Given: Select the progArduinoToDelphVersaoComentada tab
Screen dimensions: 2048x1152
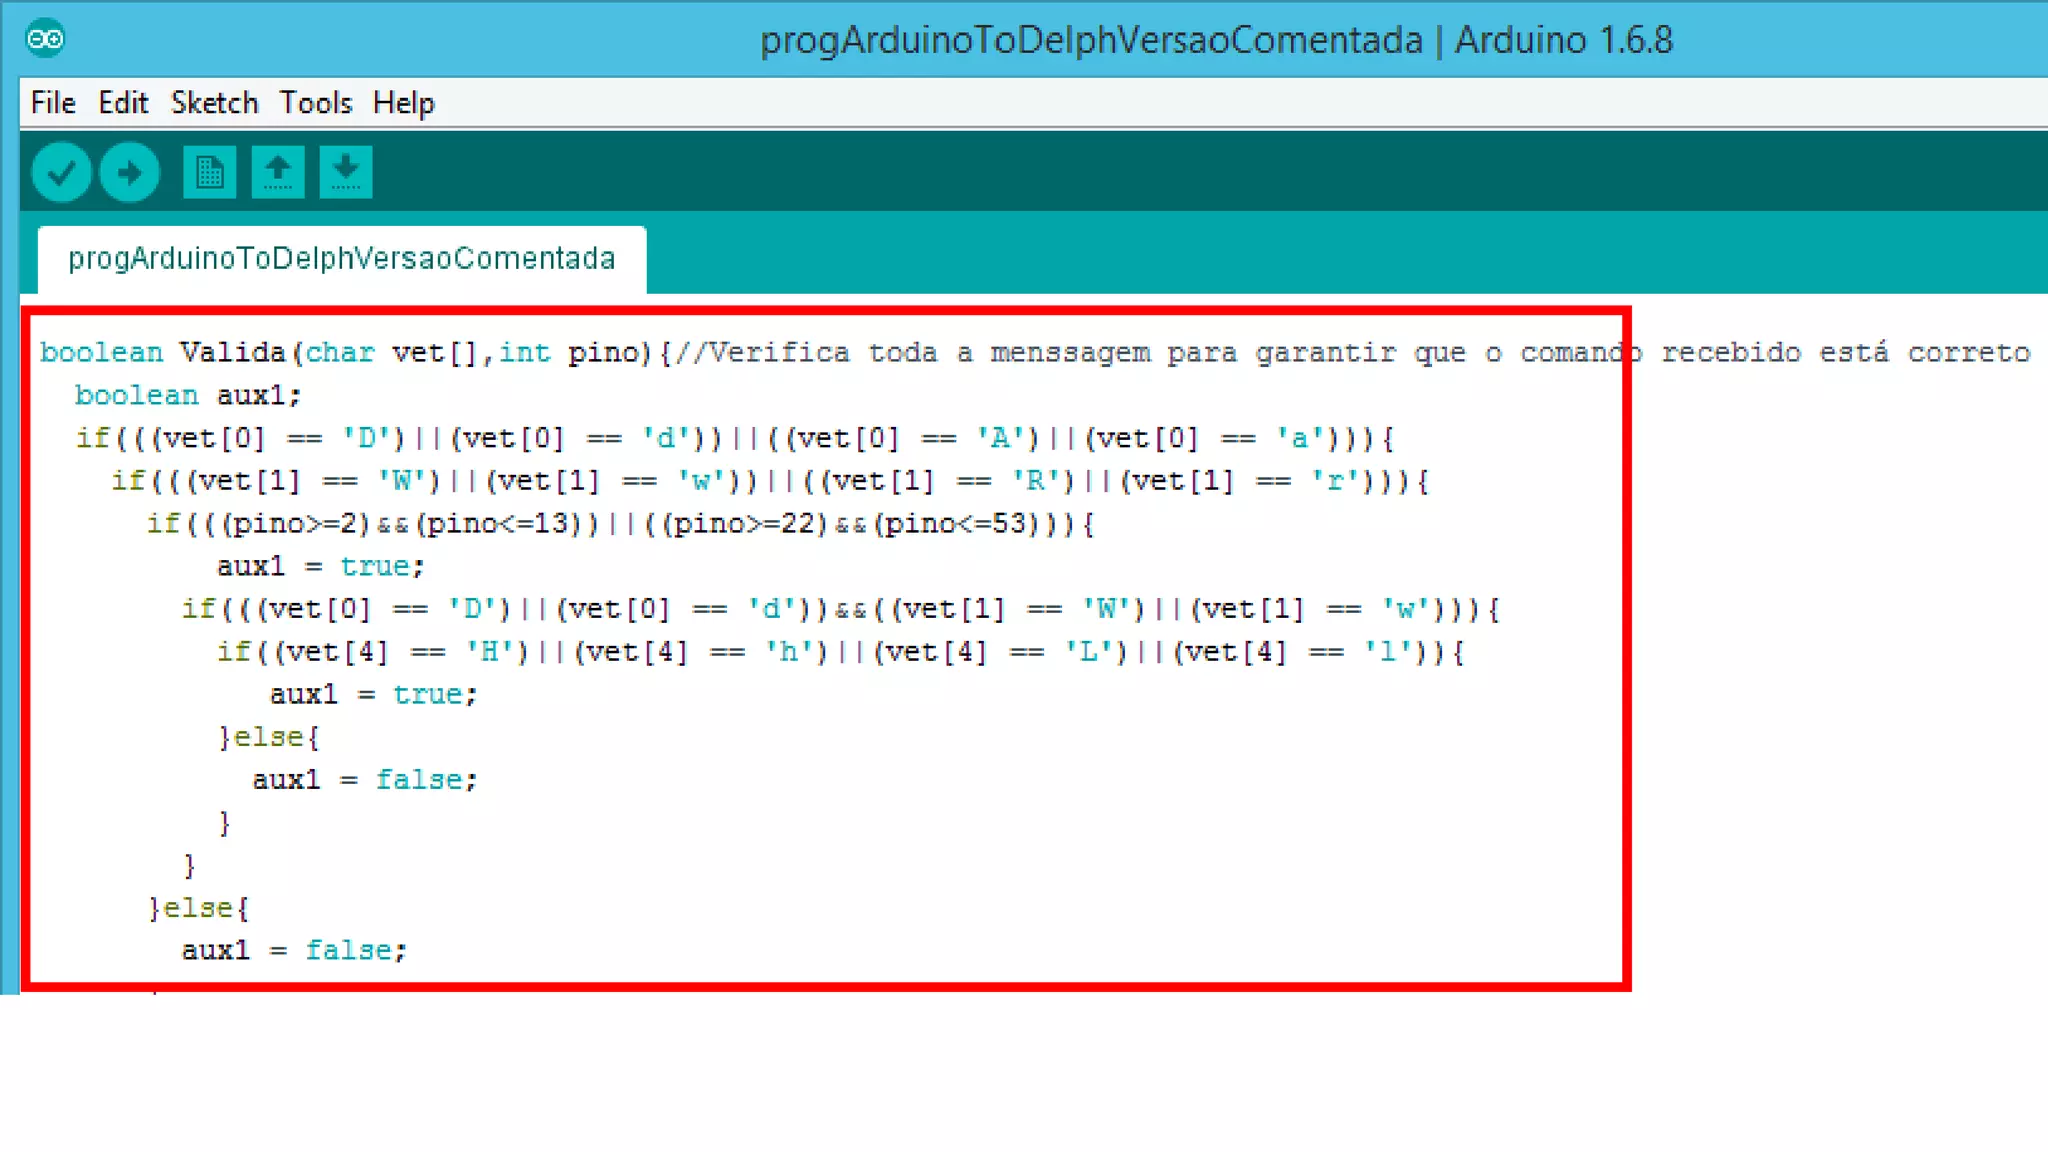Looking at the screenshot, I should (x=342, y=259).
